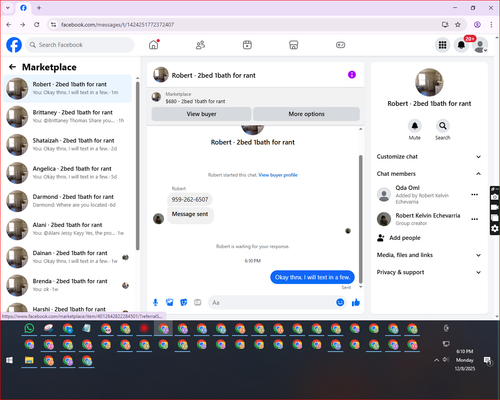Open the Gaming controller icon
Viewport: 500px width, 400px height.
point(340,45)
